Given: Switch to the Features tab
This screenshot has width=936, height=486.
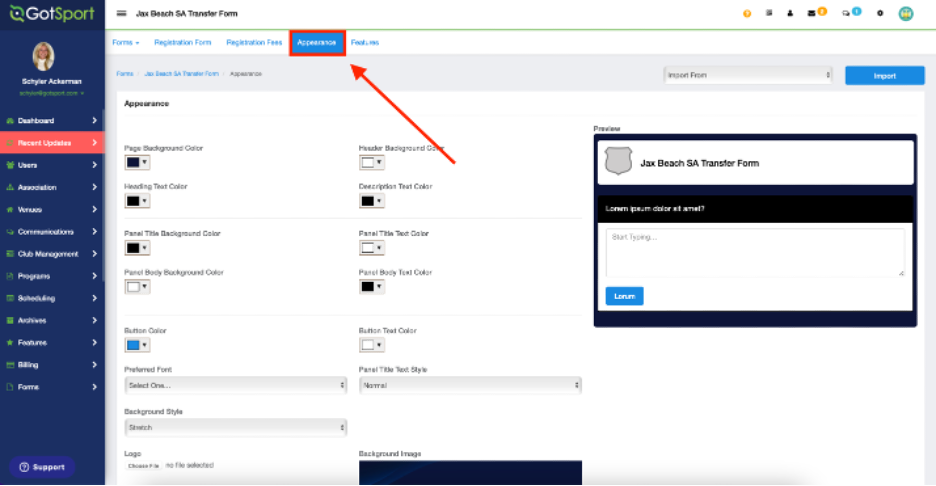Looking at the screenshot, I should (x=365, y=42).
